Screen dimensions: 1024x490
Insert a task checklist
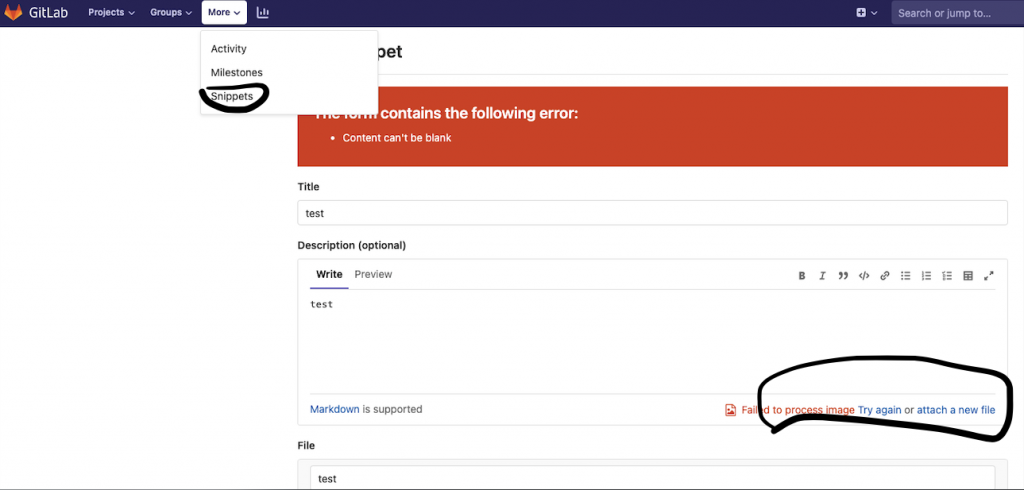(947, 276)
